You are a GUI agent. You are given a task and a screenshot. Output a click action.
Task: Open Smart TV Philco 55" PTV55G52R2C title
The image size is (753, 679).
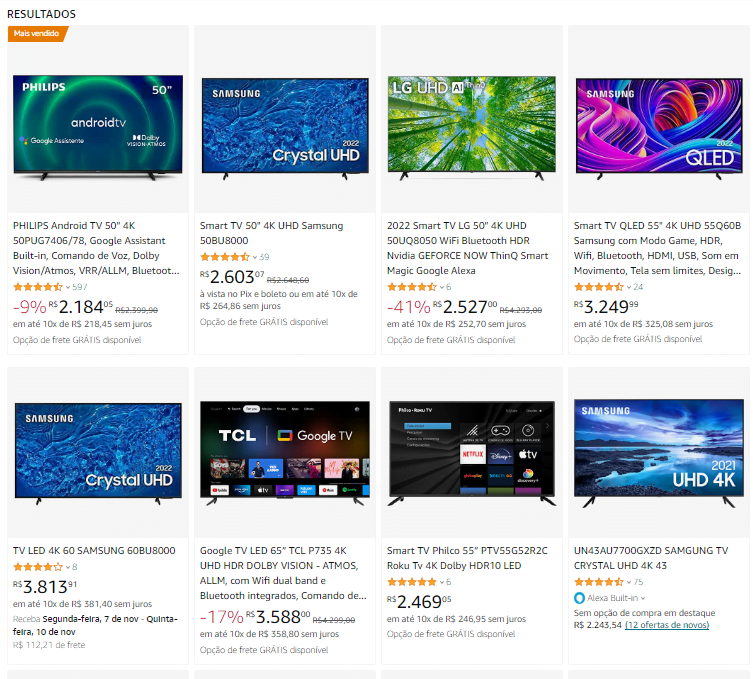click(x=467, y=558)
